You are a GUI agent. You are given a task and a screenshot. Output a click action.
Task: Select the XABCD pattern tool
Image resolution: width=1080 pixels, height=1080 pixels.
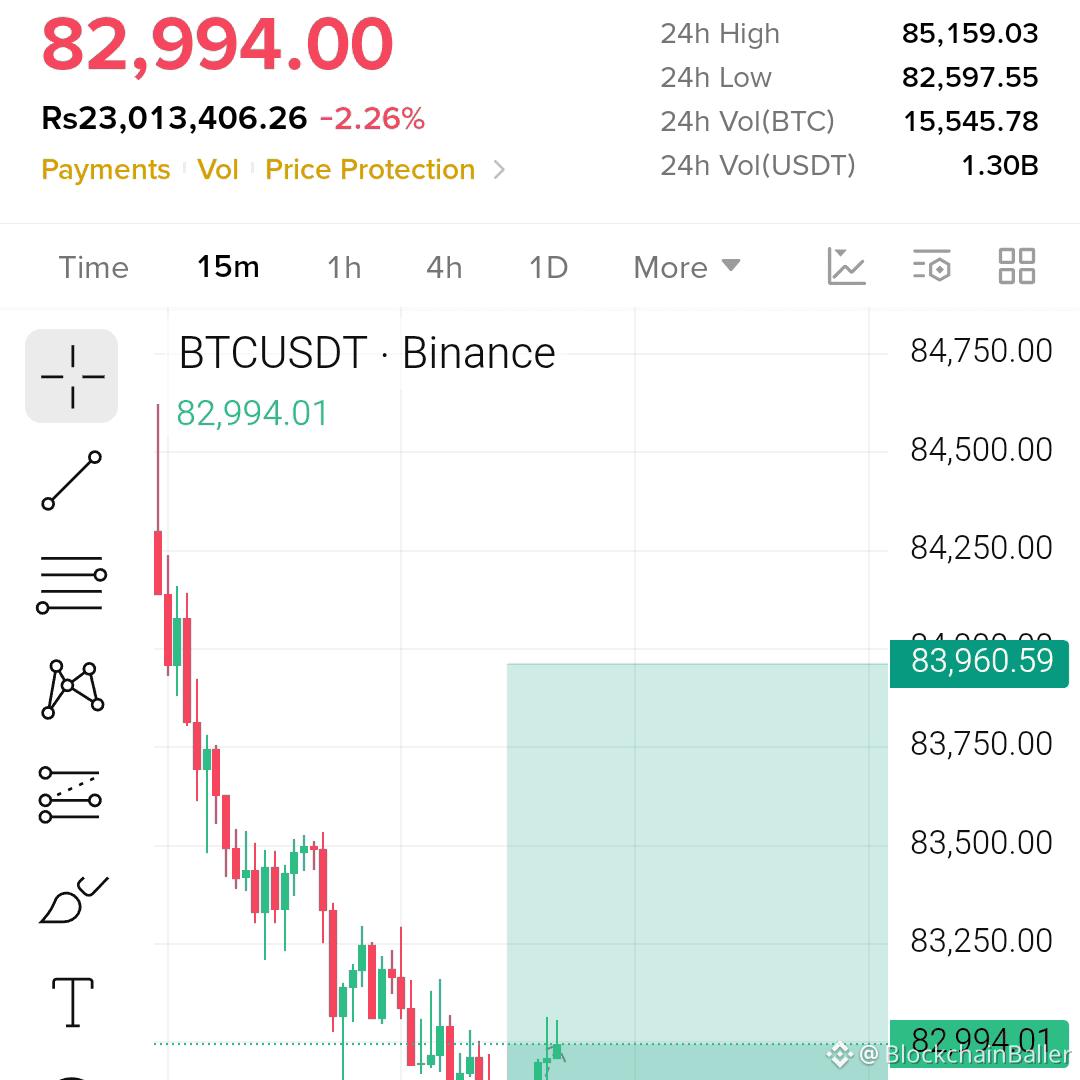pos(72,689)
